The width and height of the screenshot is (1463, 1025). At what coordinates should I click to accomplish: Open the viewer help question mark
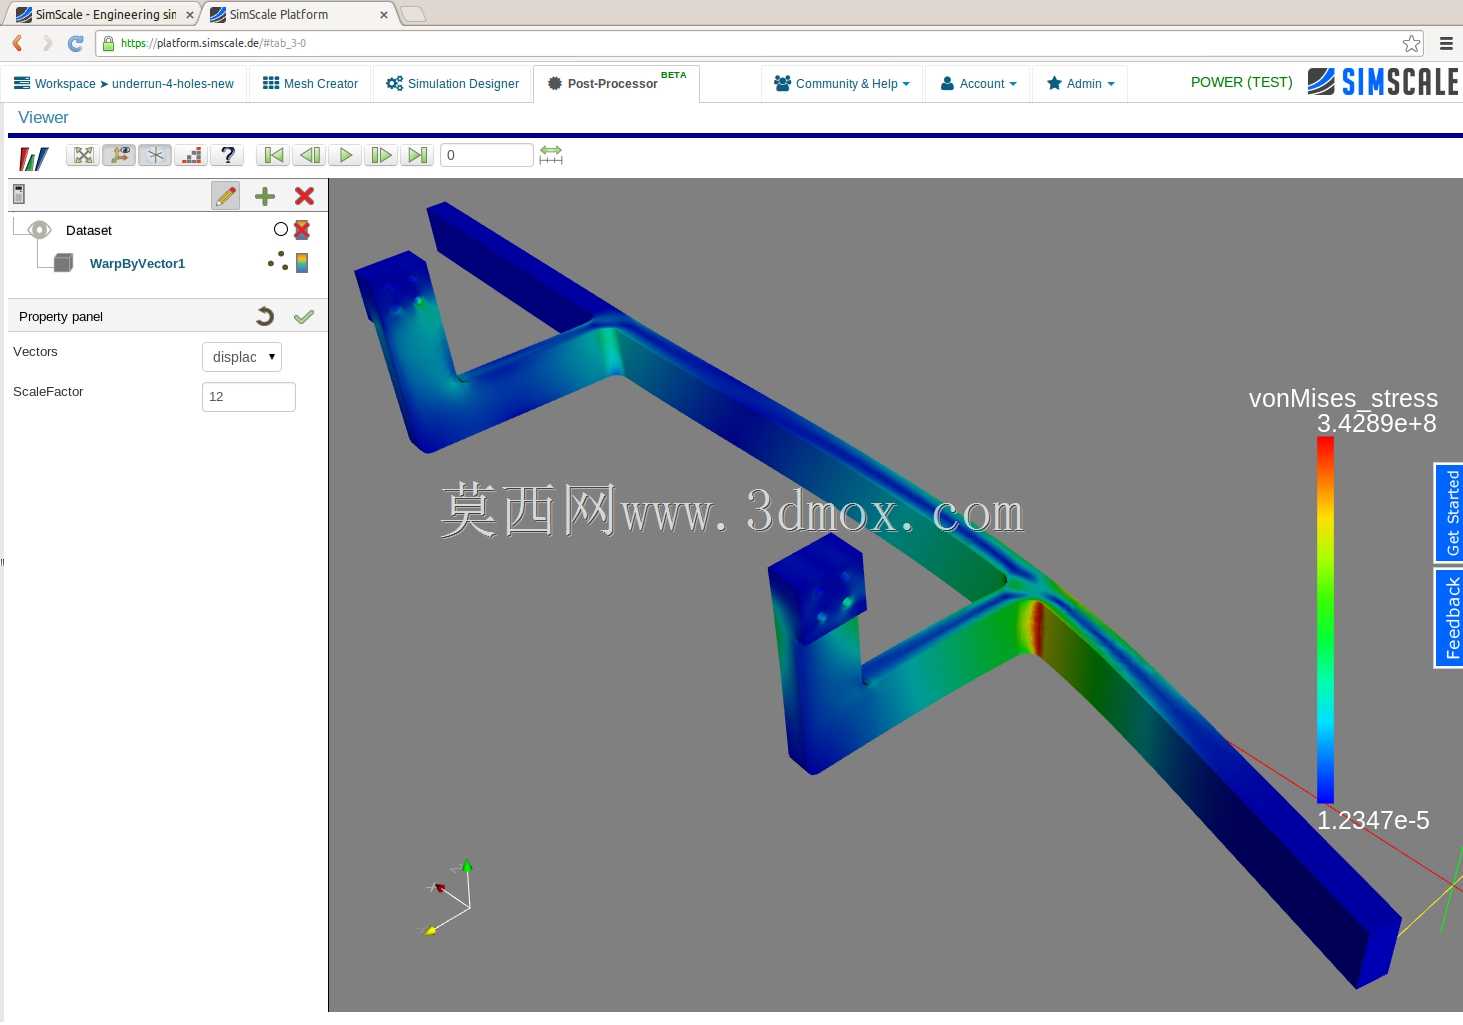pyautogui.click(x=227, y=155)
